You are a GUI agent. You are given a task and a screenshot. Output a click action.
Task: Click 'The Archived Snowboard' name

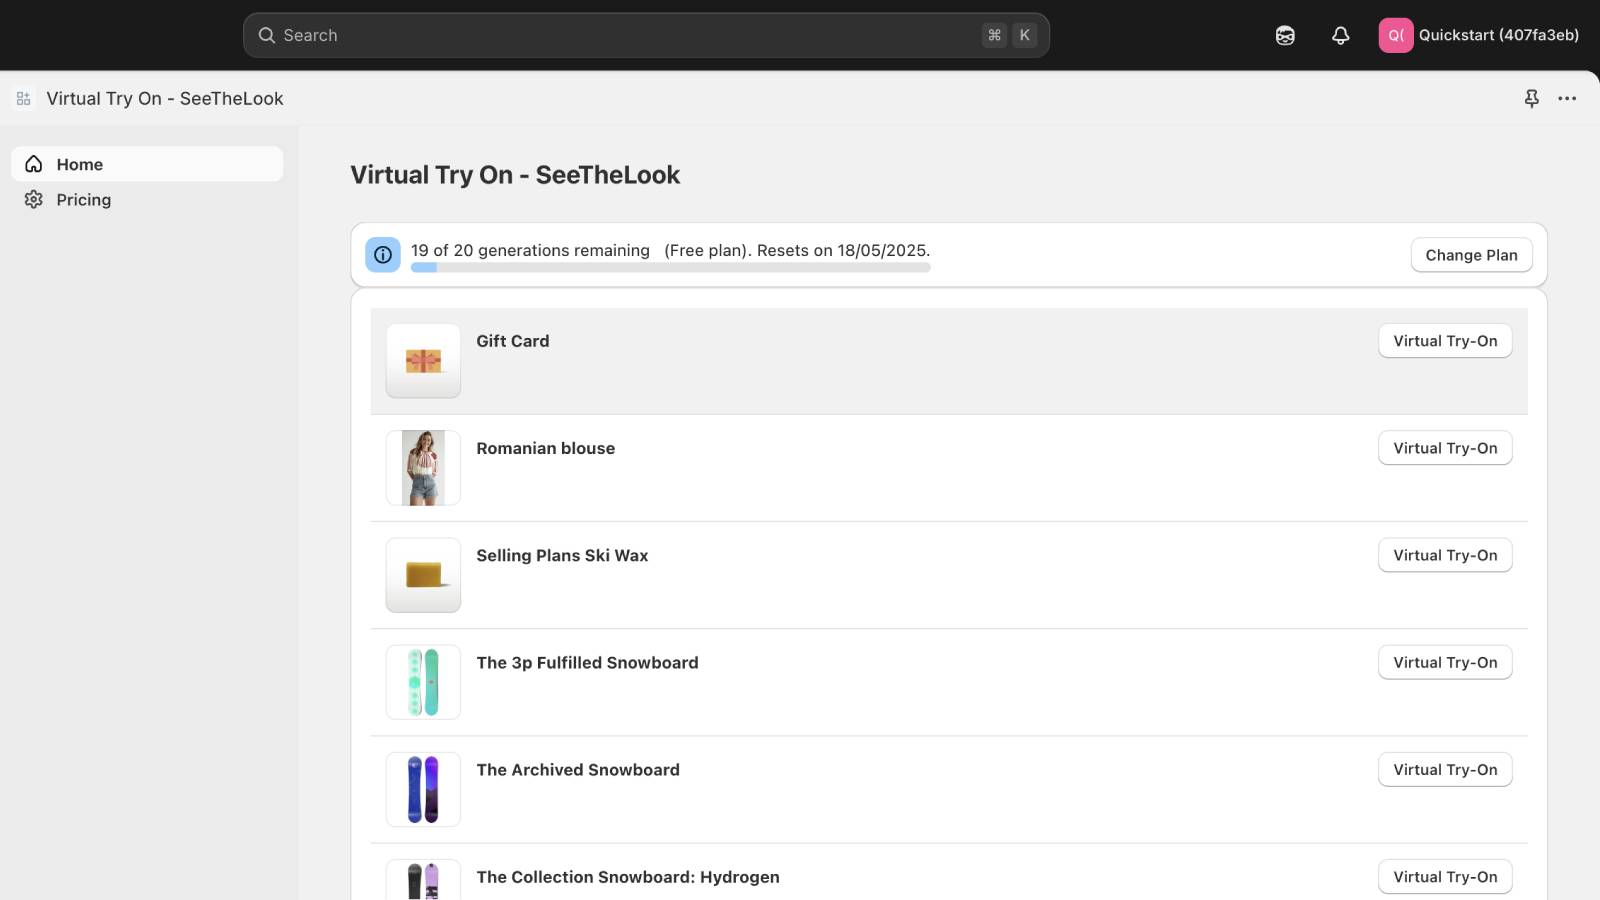[578, 769]
